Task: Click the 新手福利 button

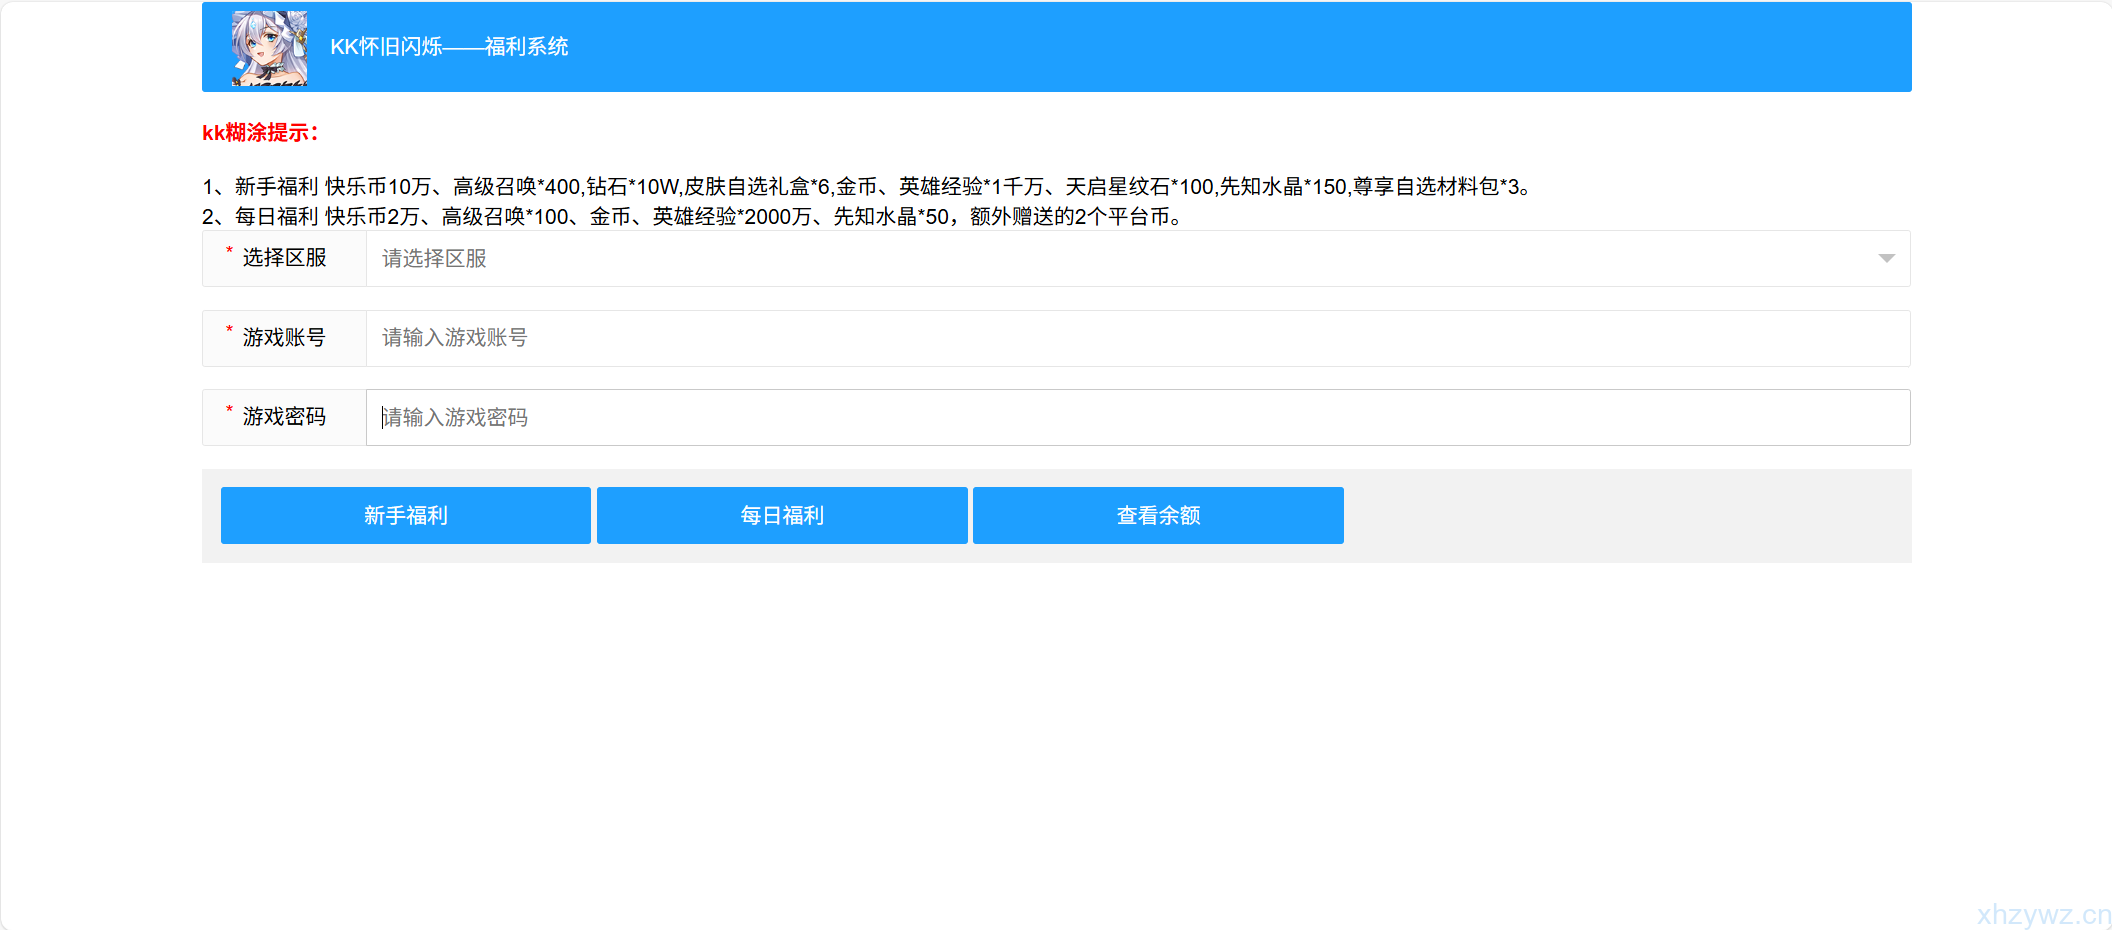Action: click(405, 515)
